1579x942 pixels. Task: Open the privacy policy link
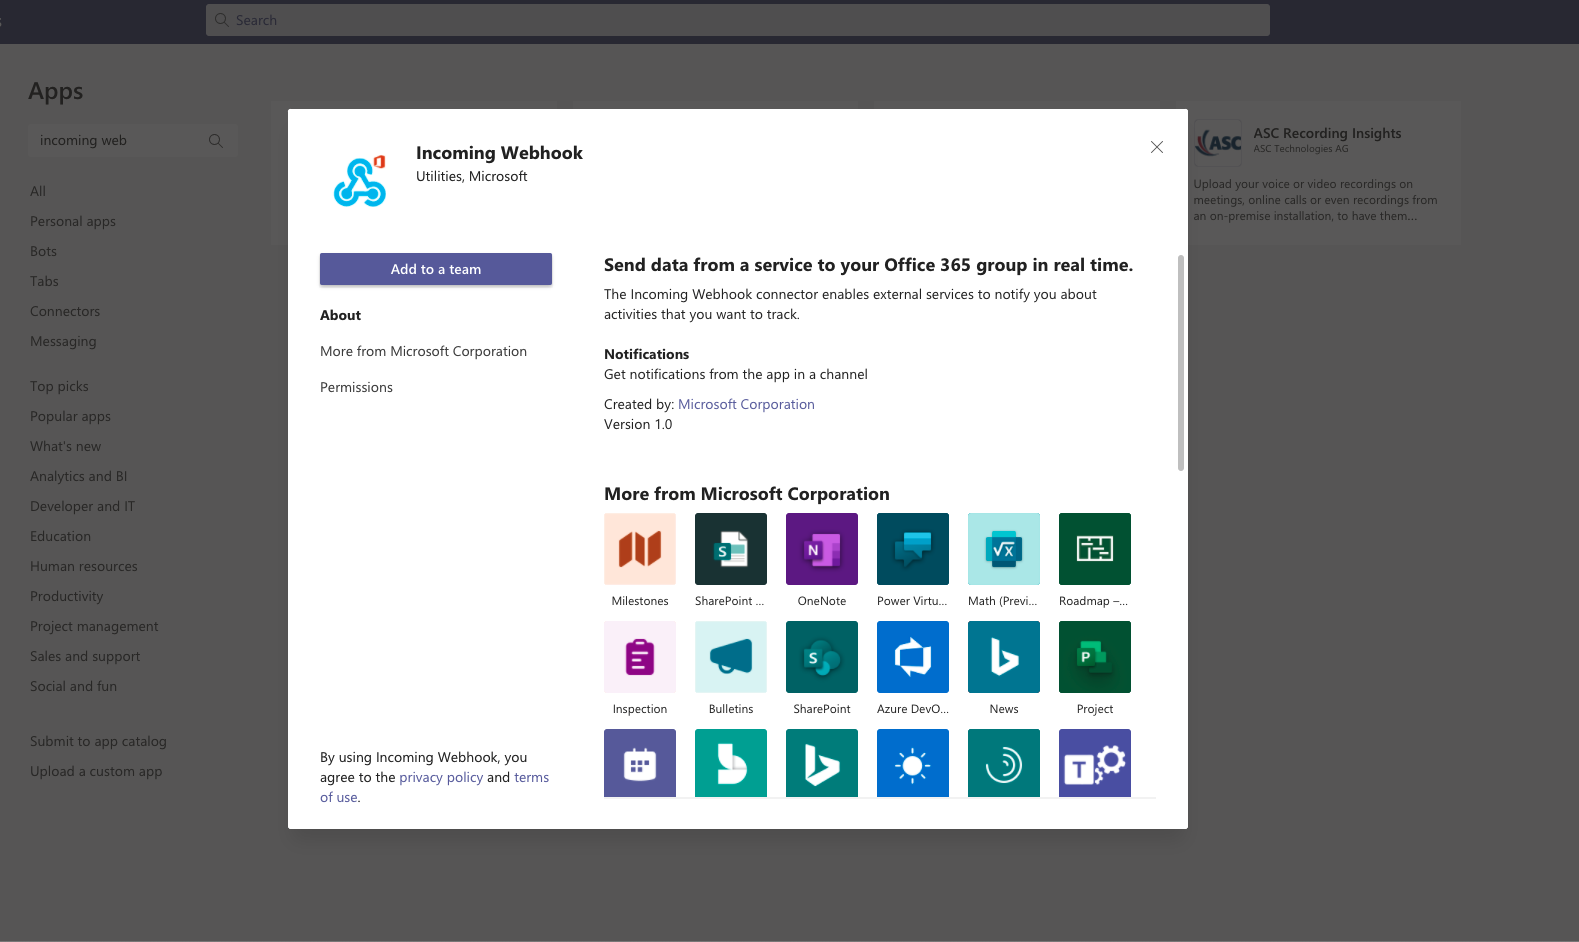(441, 777)
